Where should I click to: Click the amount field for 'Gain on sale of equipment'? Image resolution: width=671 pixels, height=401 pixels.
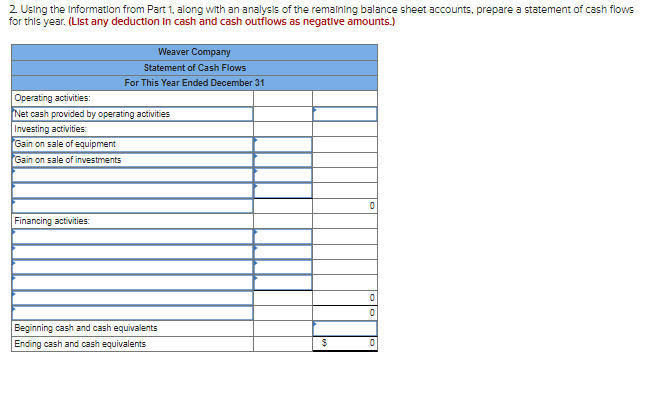[x=283, y=144]
